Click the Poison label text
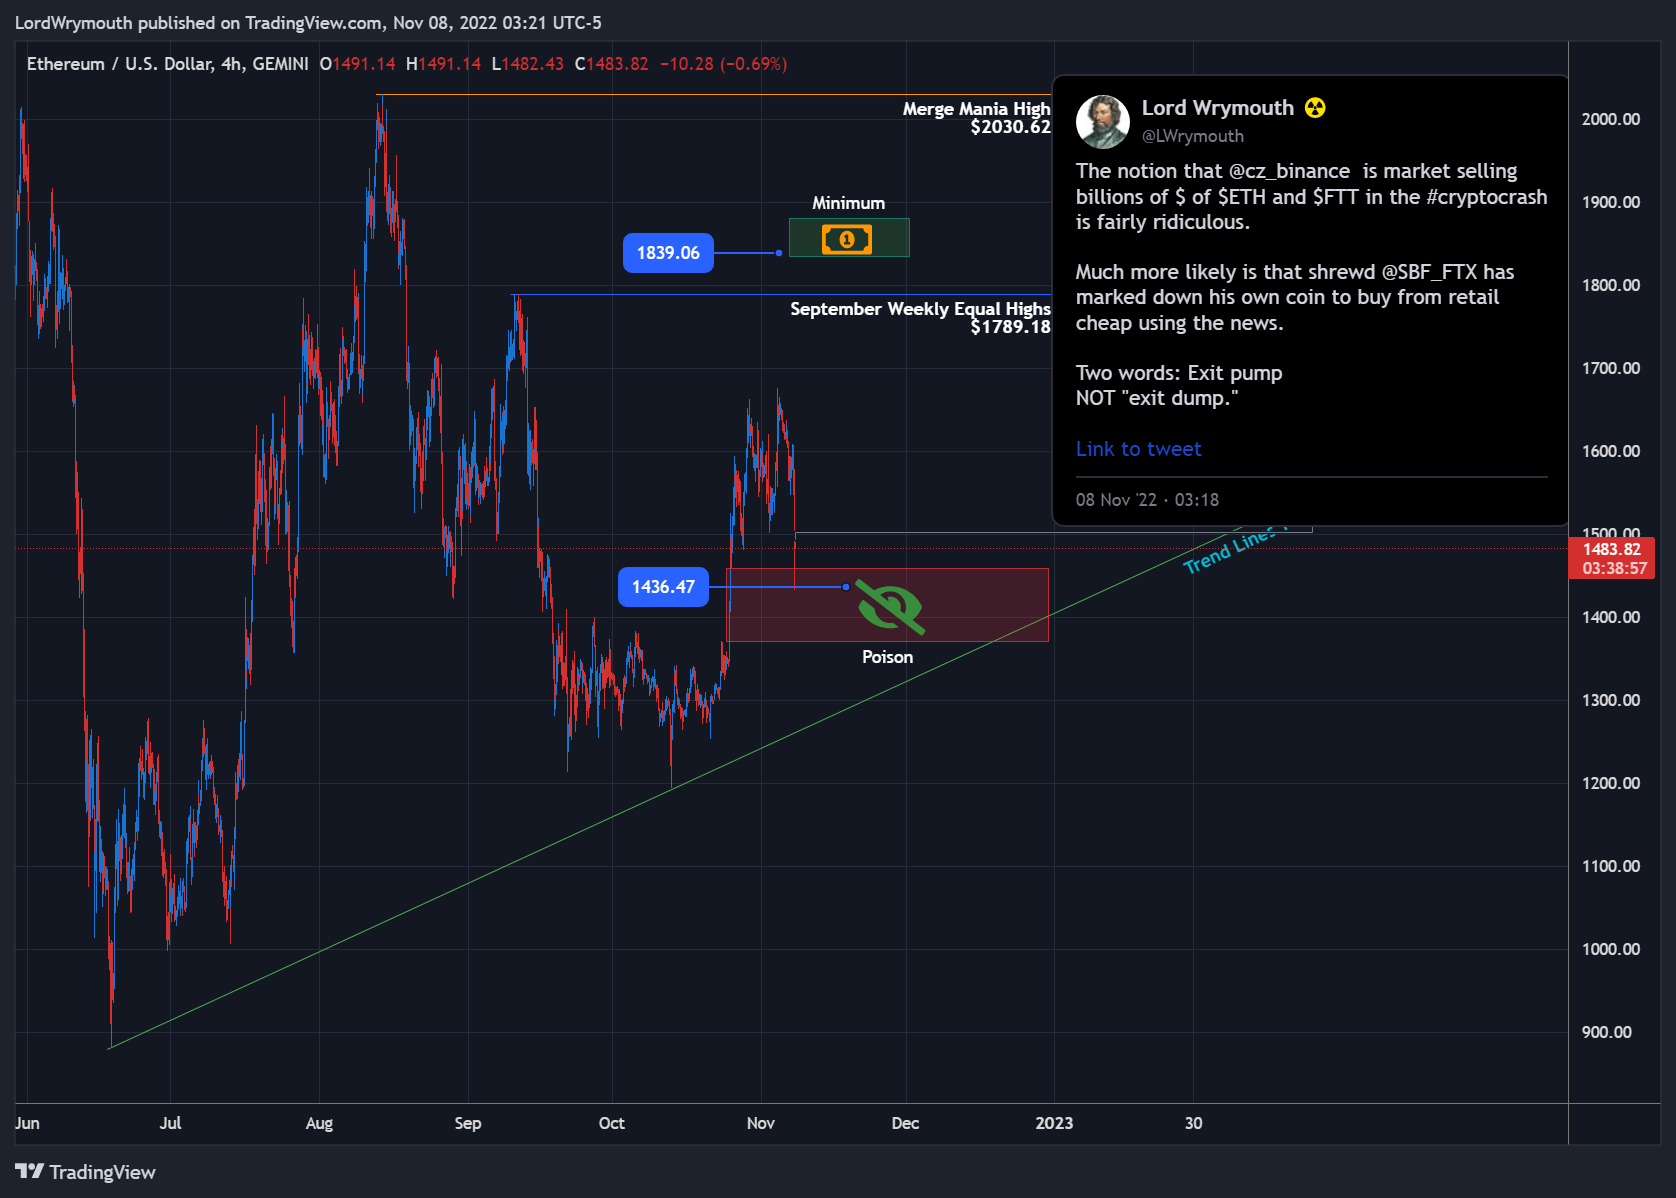1676x1198 pixels. coord(887,657)
